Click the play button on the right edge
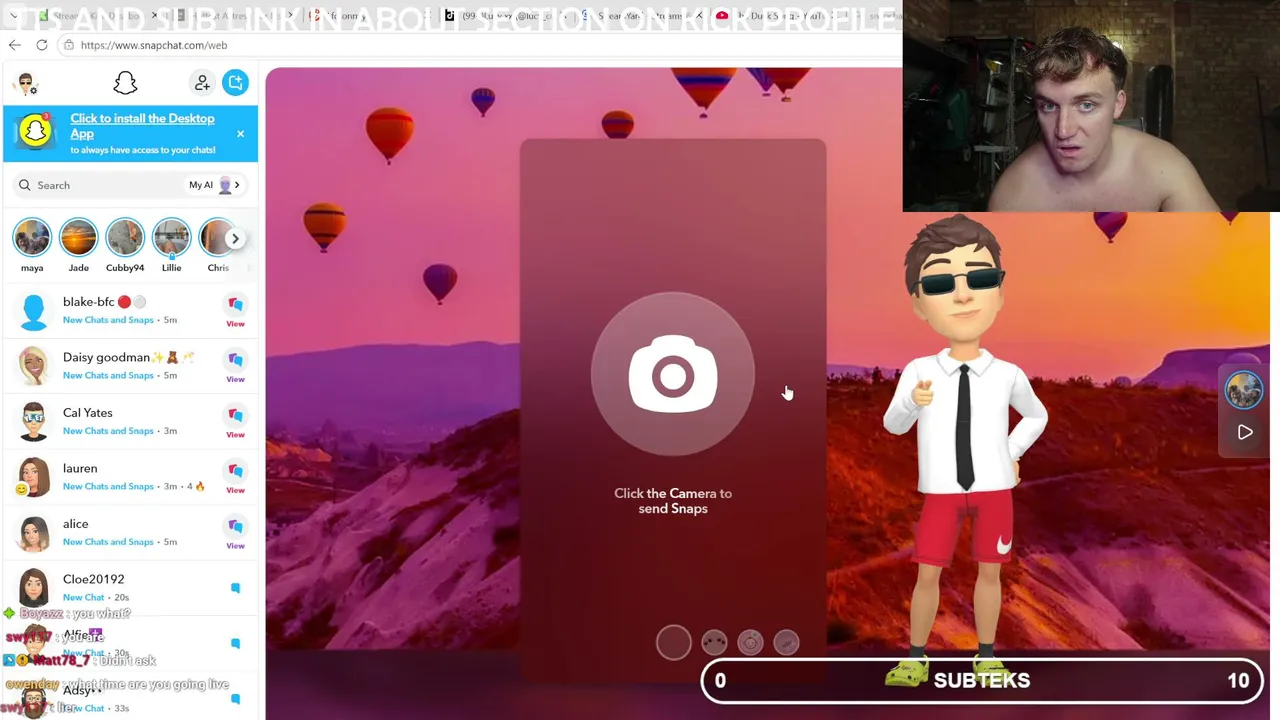The image size is (1280, 720). [1245, 432]
